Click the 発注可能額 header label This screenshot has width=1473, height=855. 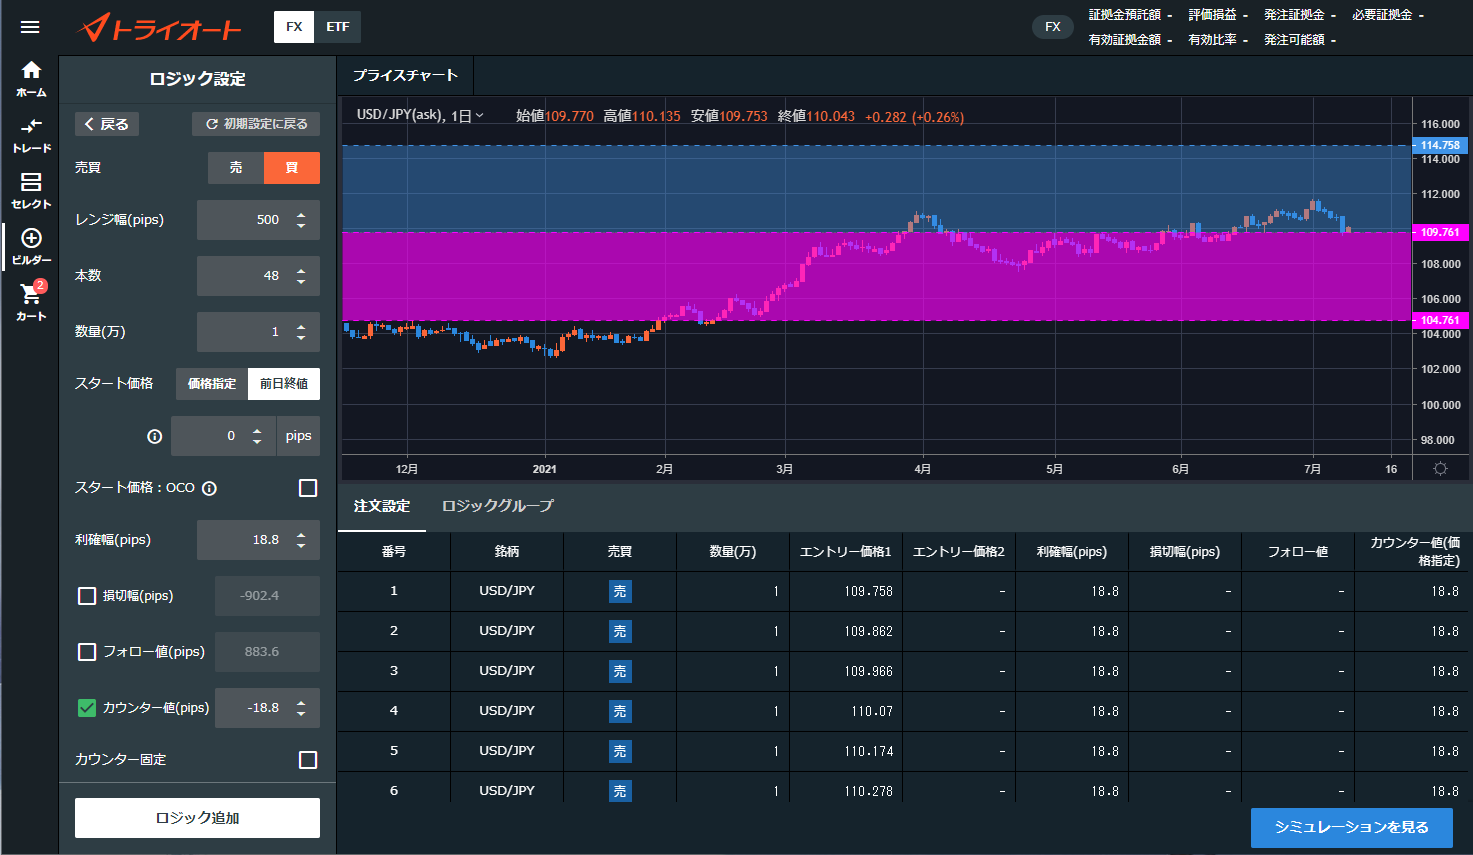point(1294,40)
